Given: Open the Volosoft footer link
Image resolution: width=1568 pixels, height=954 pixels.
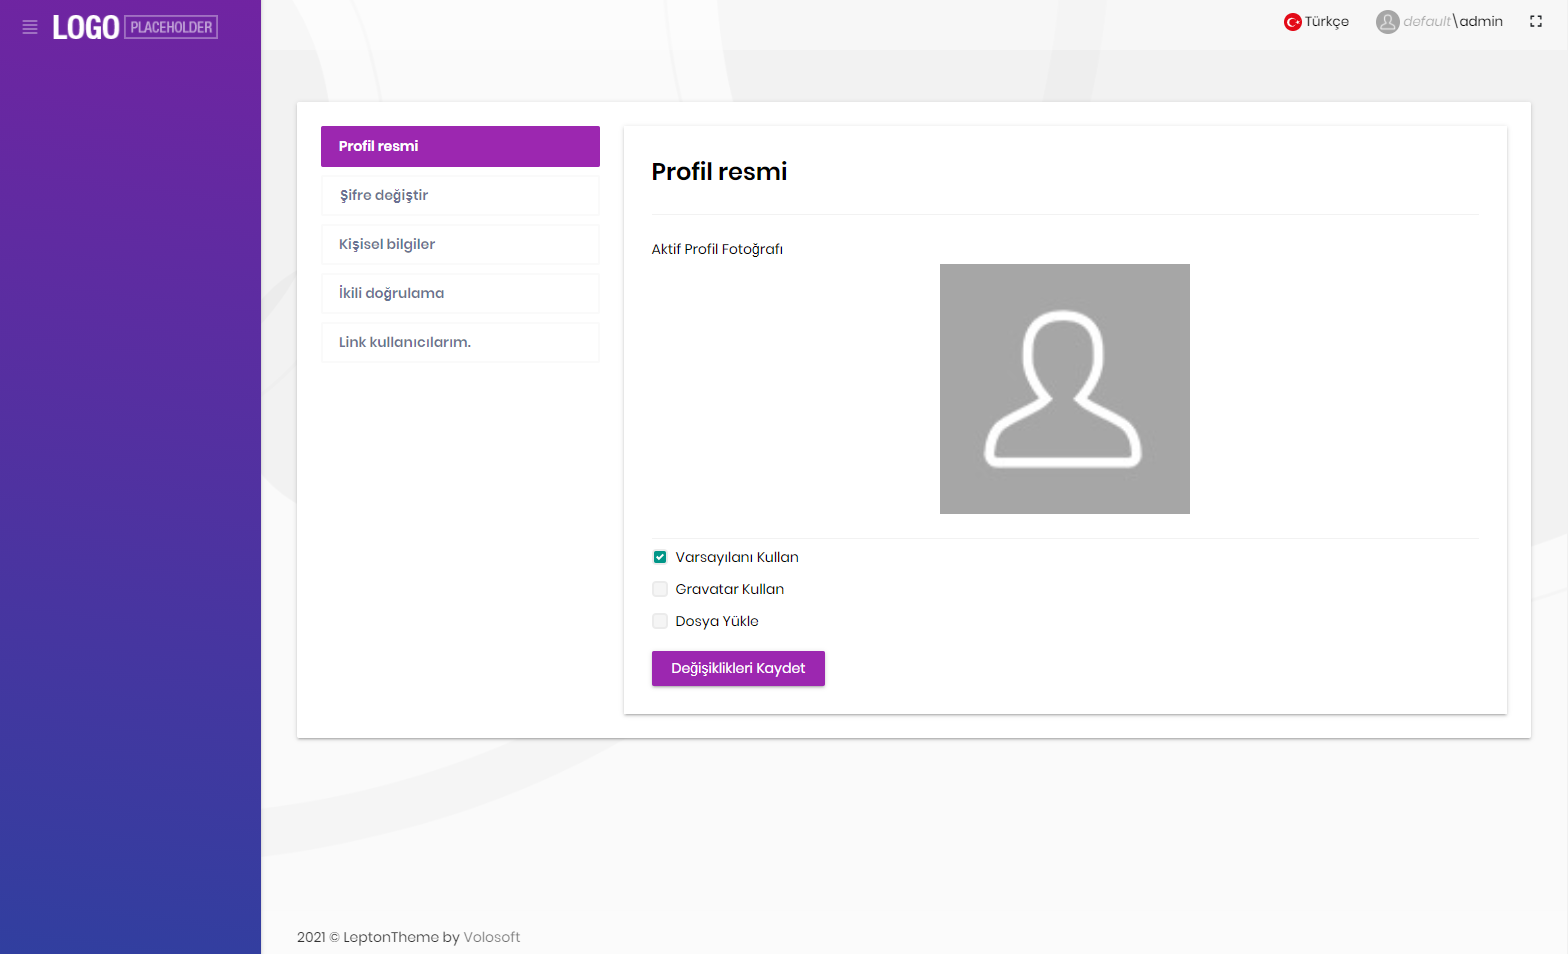Looking at the screenshot, I should tap(492, 937).
